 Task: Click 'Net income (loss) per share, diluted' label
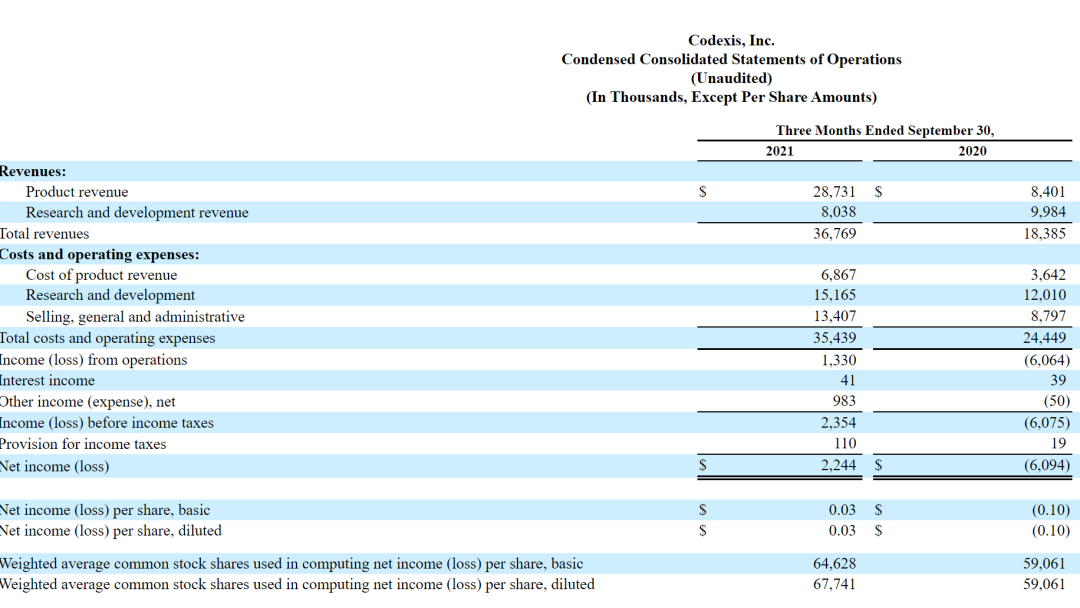[x=110, y=532]
